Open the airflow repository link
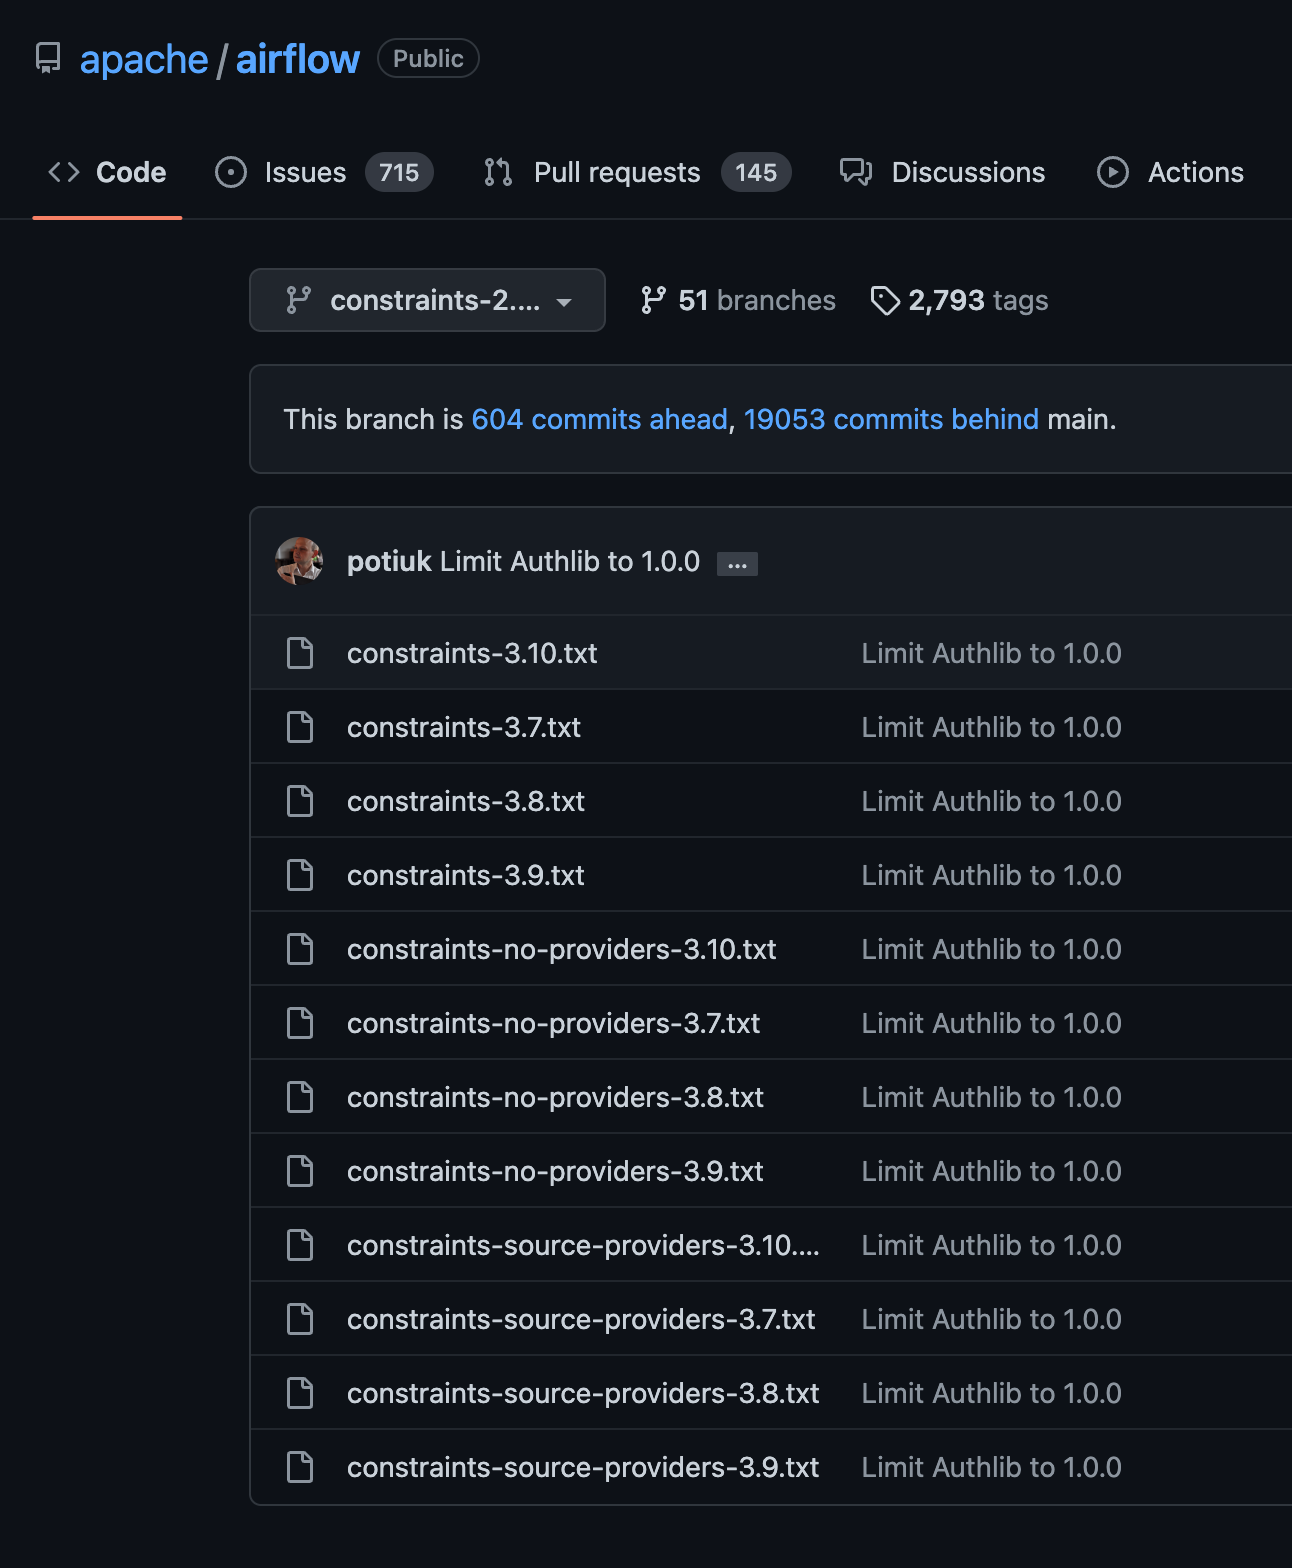 click(298, 60)
